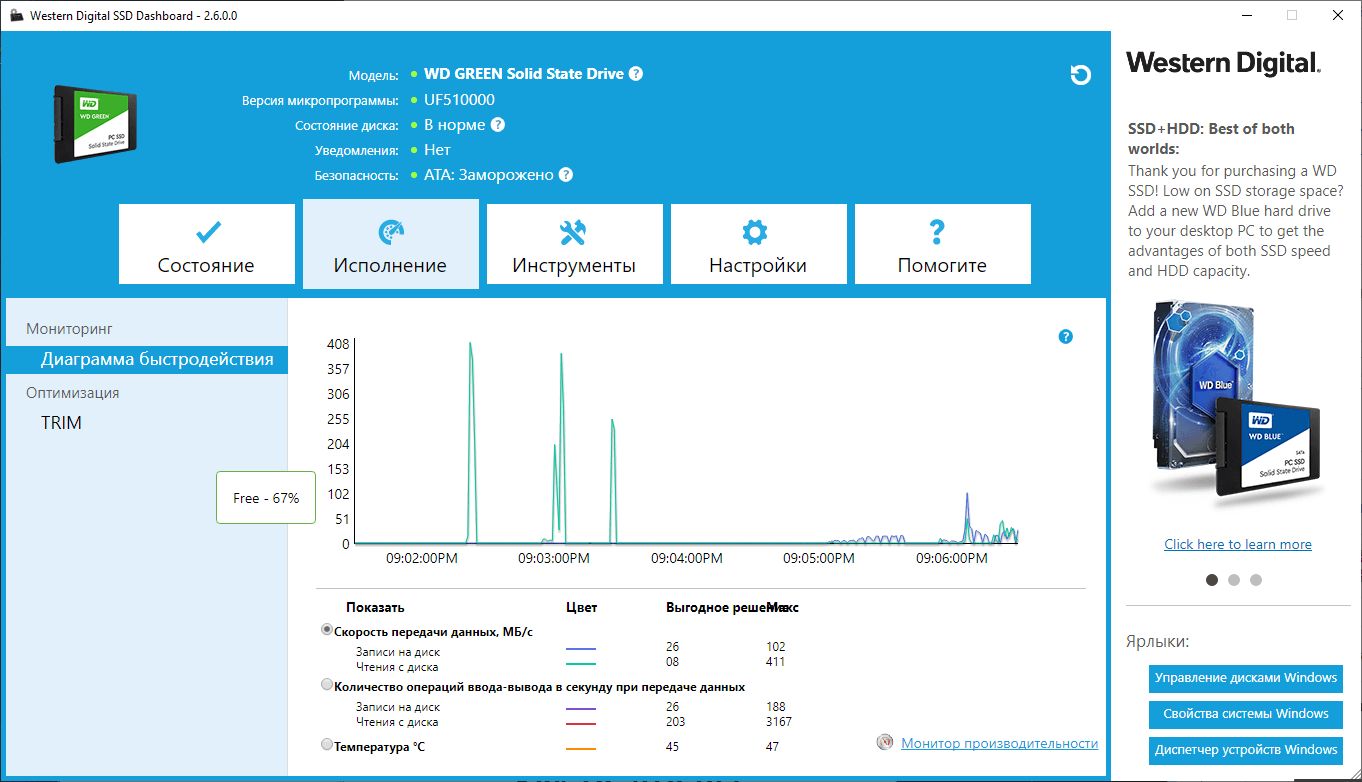This screenshot has width=1362, height=782.
Task: Open help icon next to the drive model name
Action: click(x=636, y=74)
